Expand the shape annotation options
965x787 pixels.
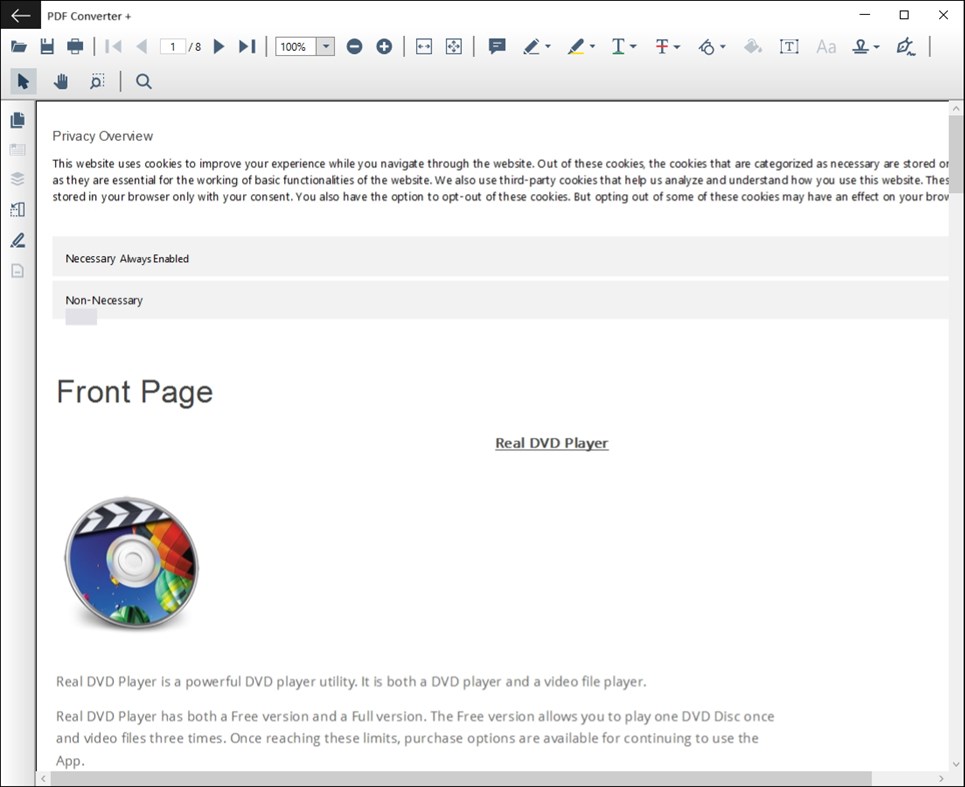[x=723, y=46]
